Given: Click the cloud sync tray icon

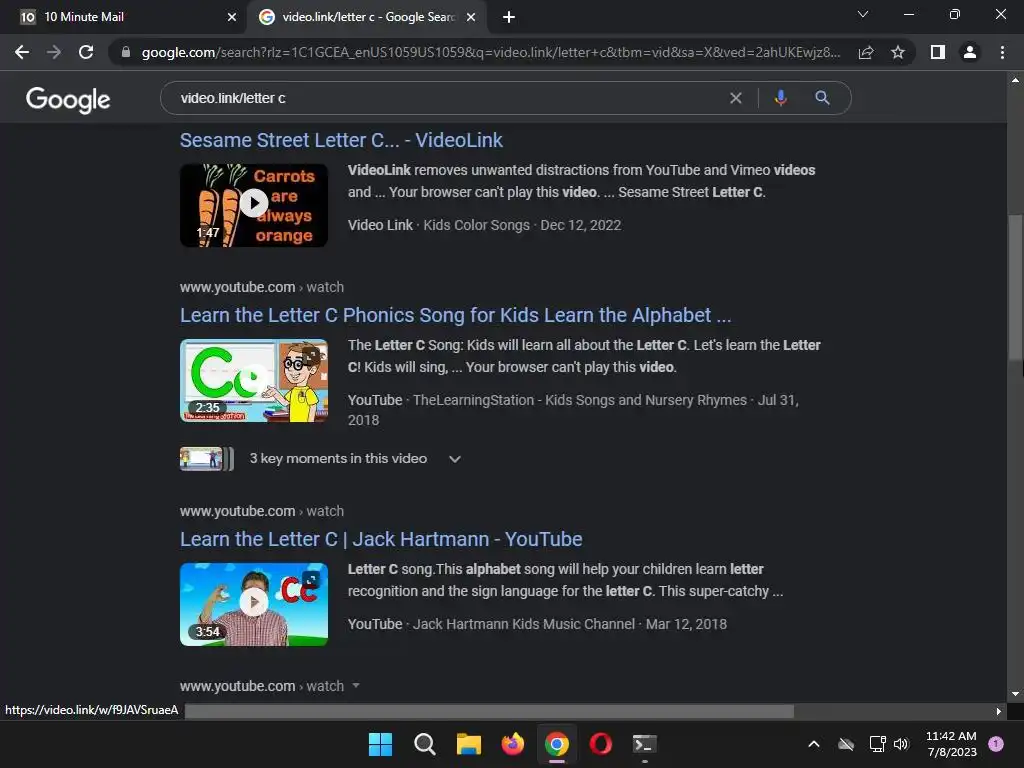Looking at the screenshot, I should click(x=846, y=744).
